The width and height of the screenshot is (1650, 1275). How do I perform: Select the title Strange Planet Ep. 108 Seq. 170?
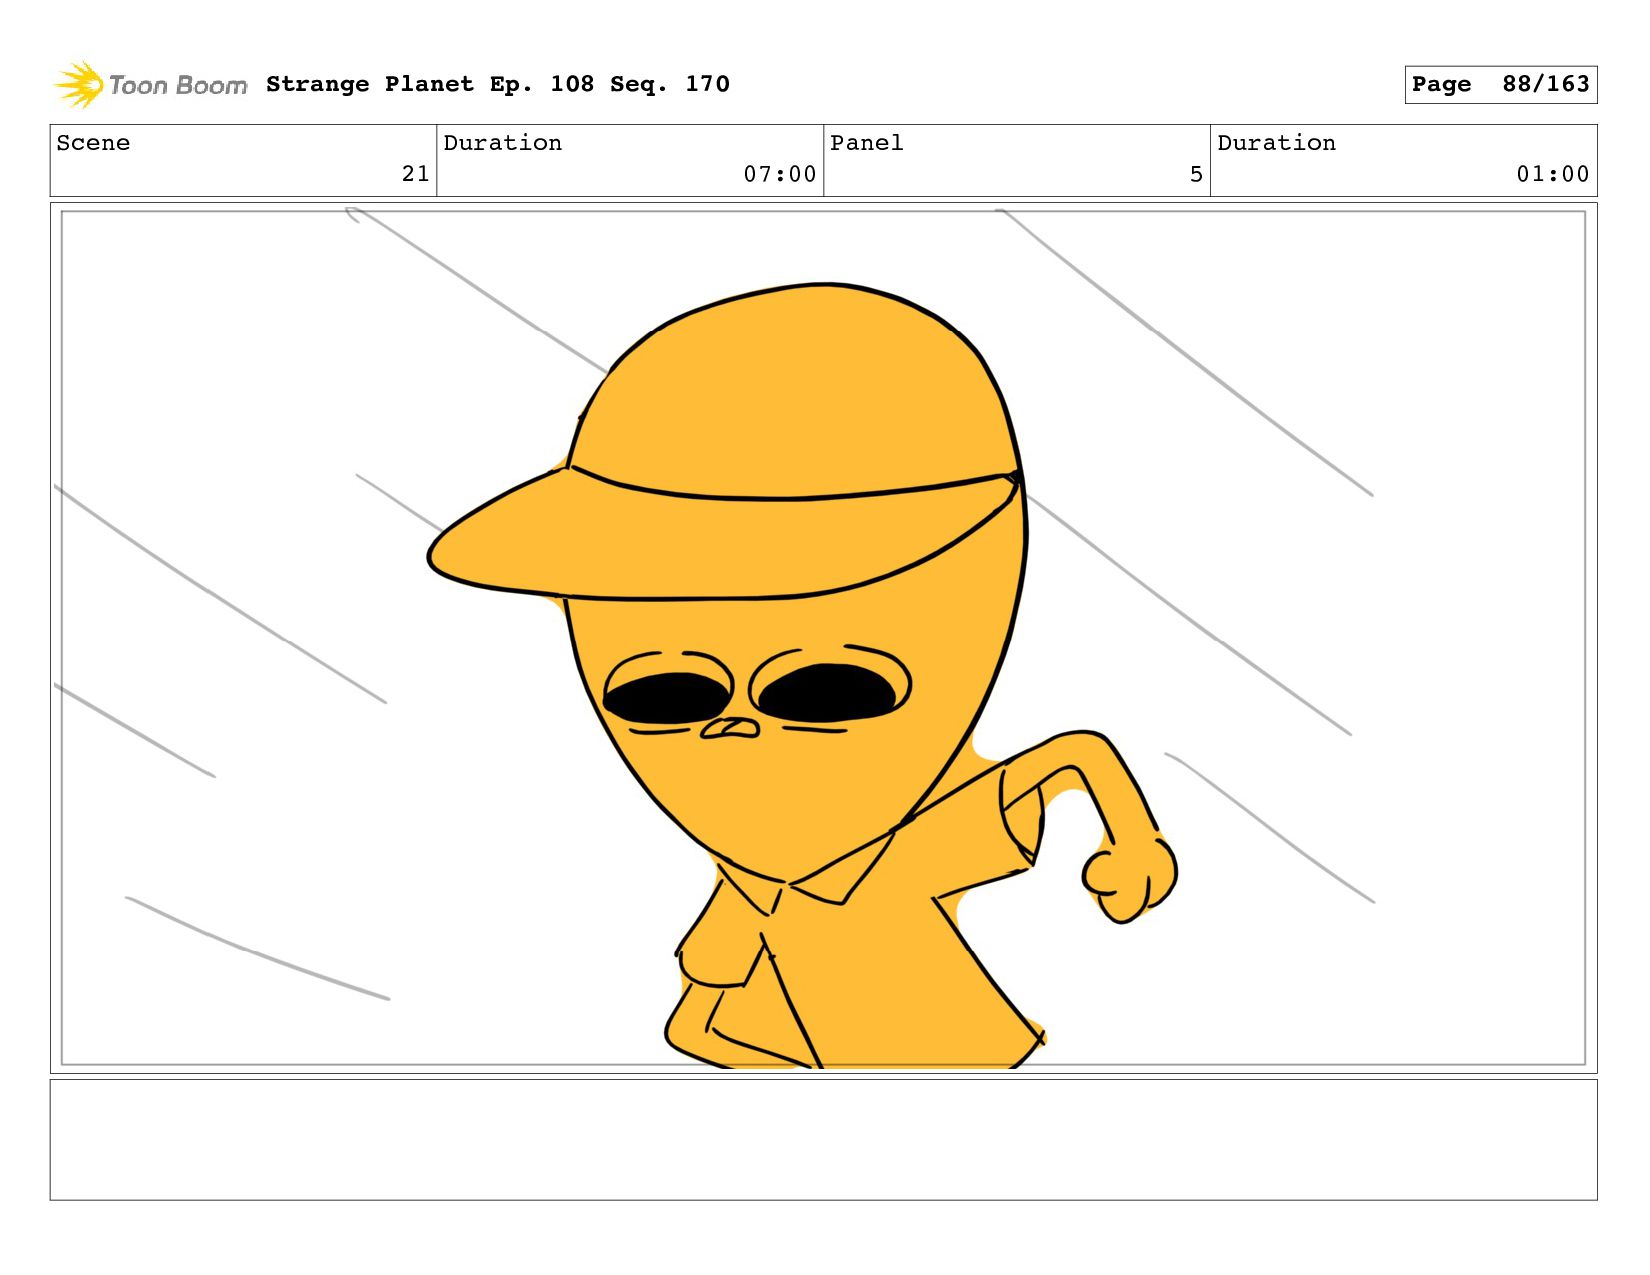(x=498, y=84)
